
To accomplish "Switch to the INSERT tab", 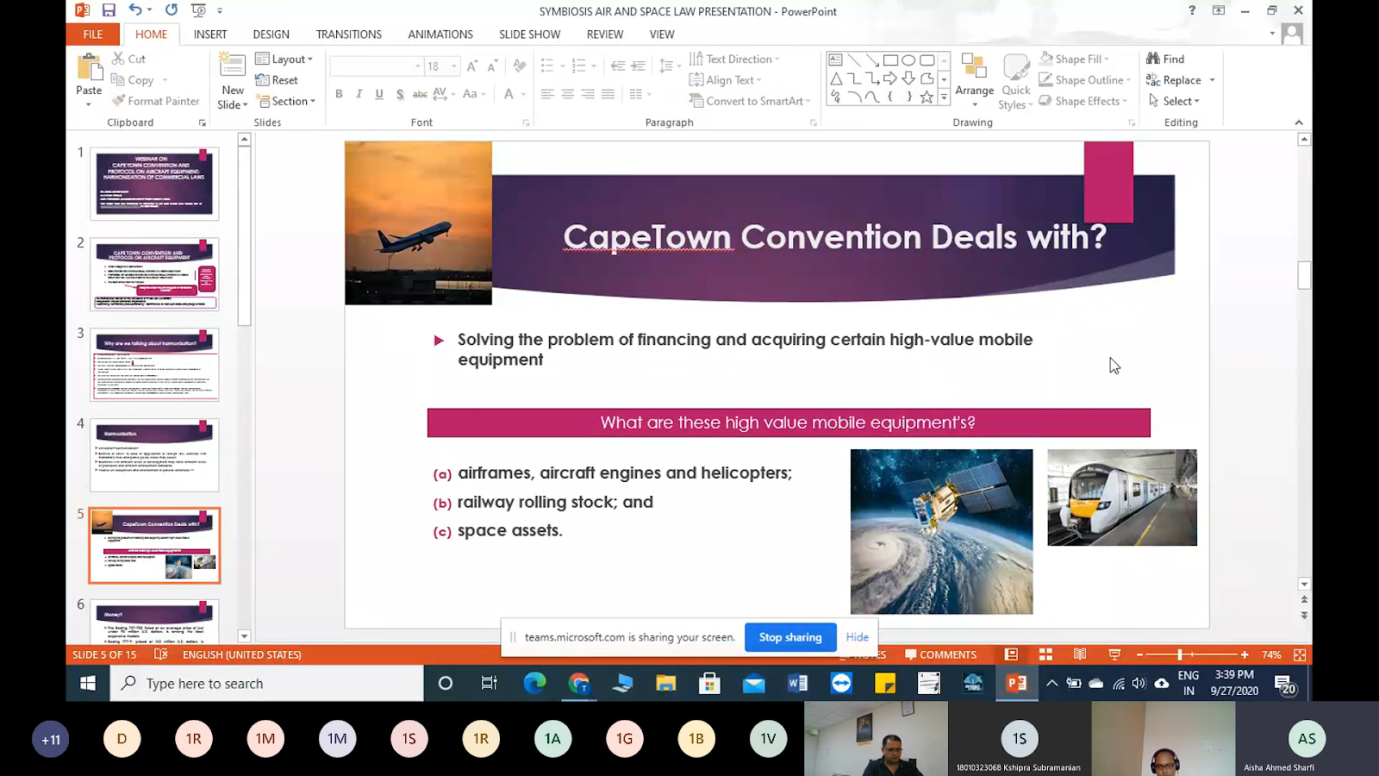I will [210, 34].
